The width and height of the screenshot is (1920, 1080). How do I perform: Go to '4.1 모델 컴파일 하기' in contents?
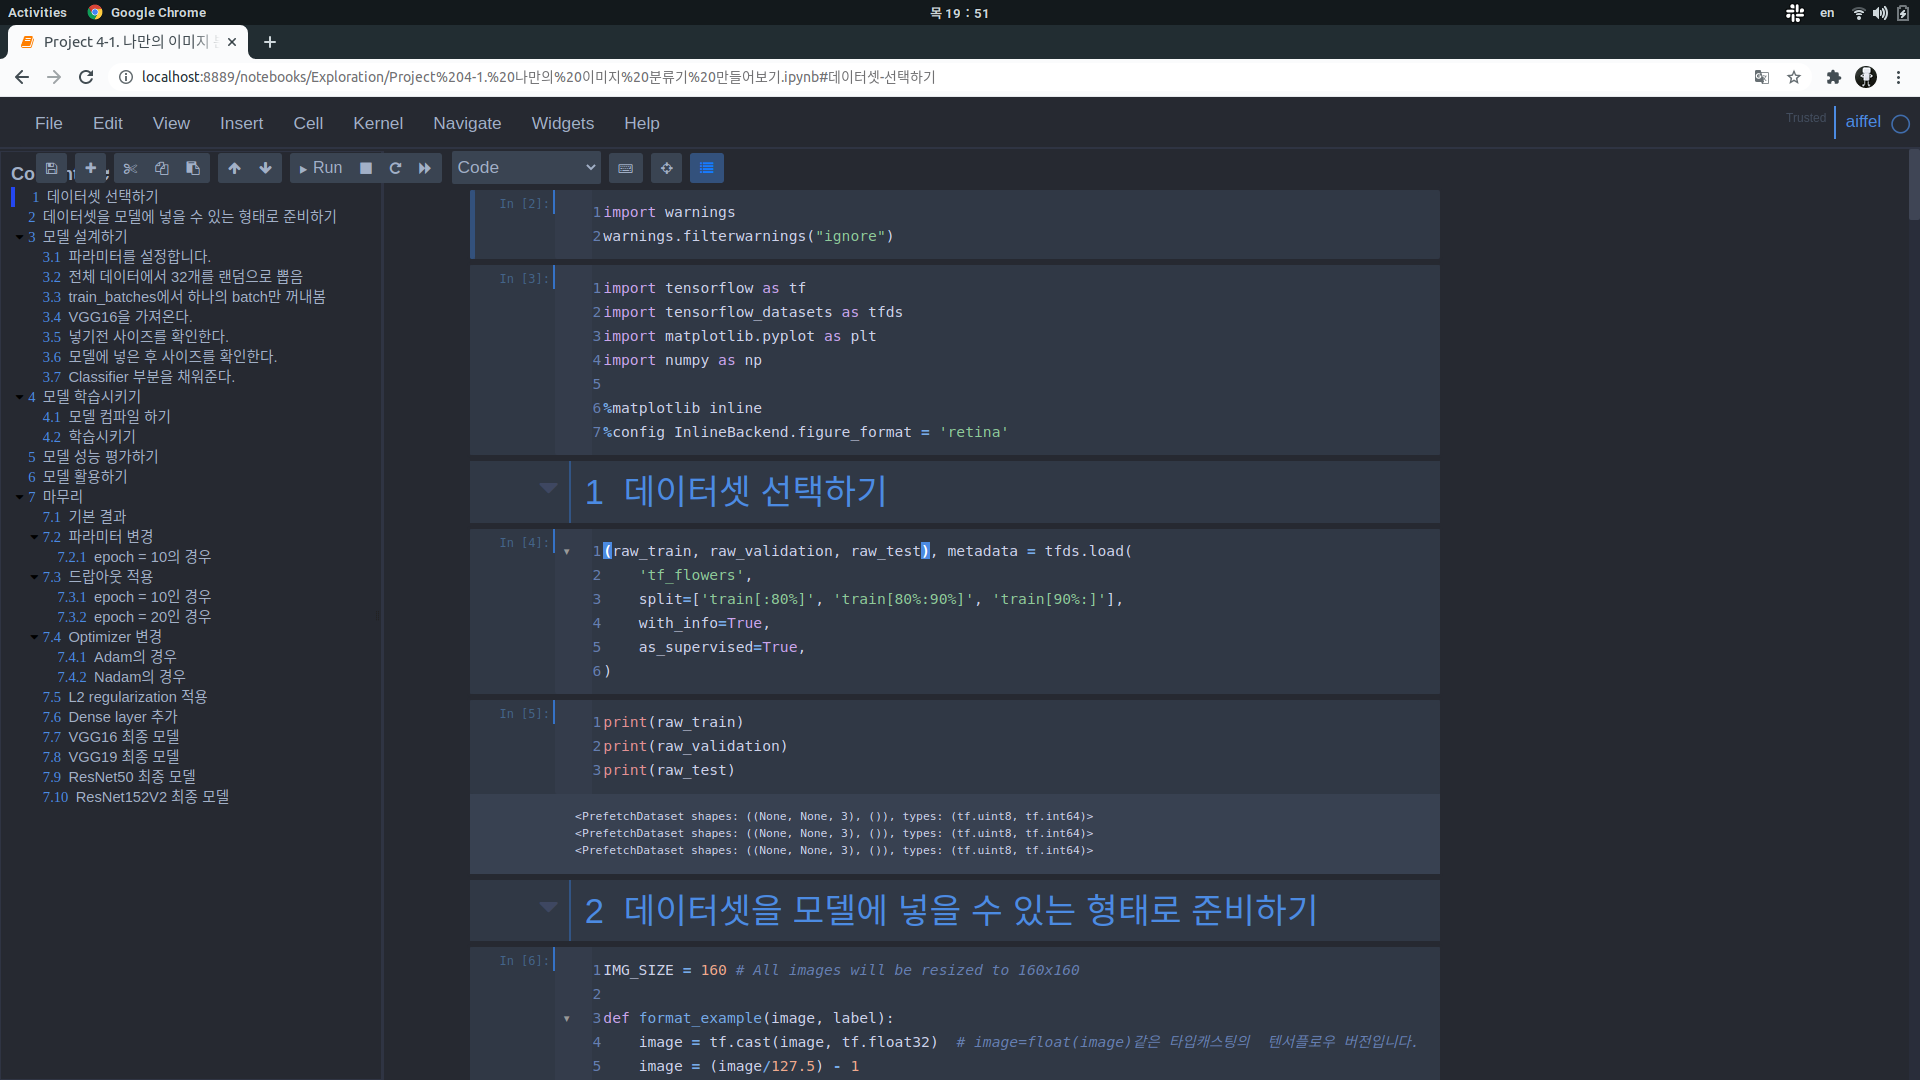point(119,417)
